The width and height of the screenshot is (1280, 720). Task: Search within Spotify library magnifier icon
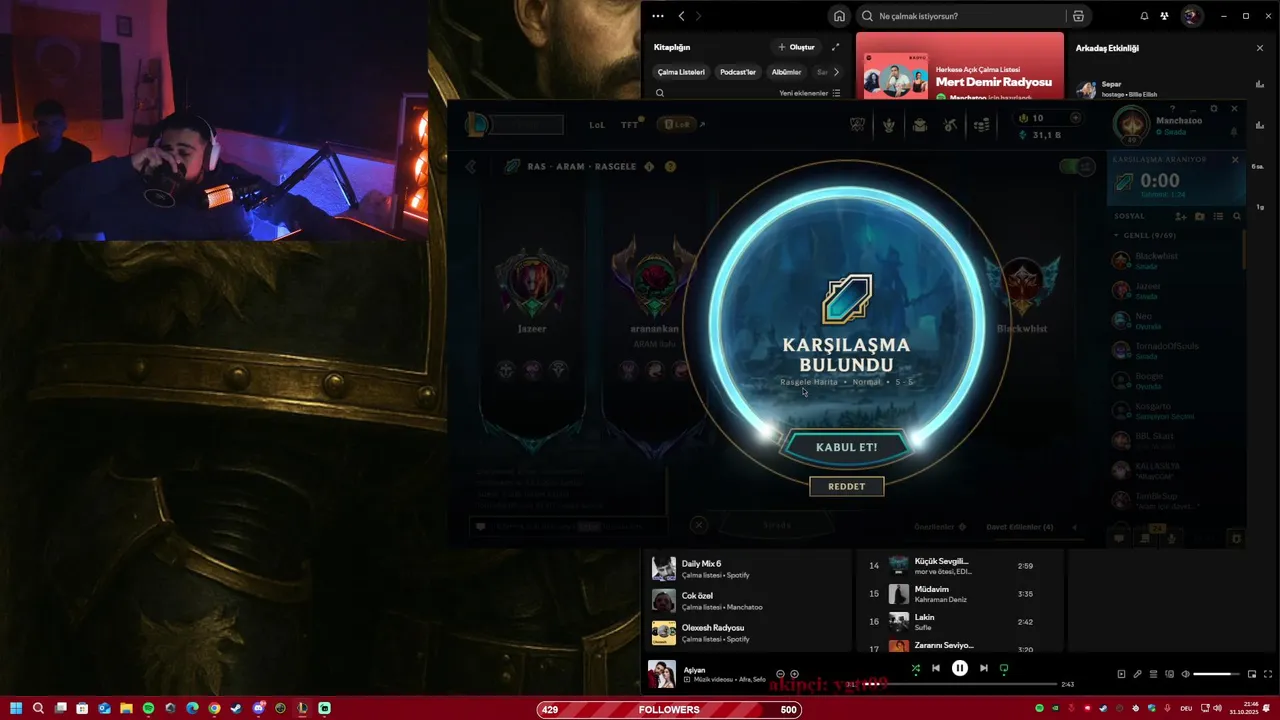[x=660, y=93]
